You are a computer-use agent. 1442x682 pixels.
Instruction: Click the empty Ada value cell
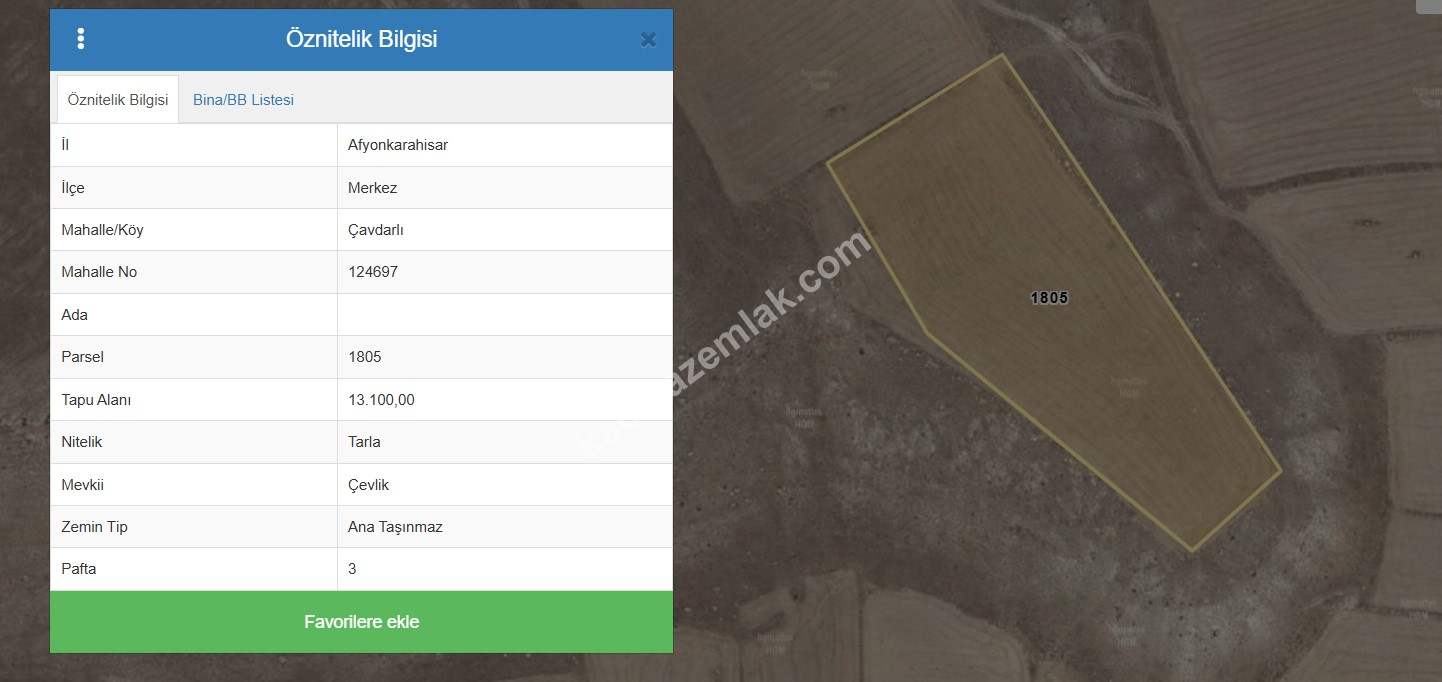point(505,315)
